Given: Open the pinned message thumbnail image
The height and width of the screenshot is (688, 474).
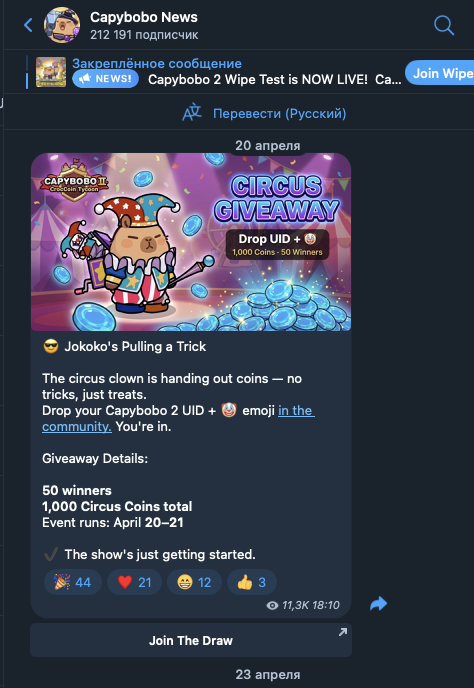Looking at the screenshot, I should (x=51, y=72).
